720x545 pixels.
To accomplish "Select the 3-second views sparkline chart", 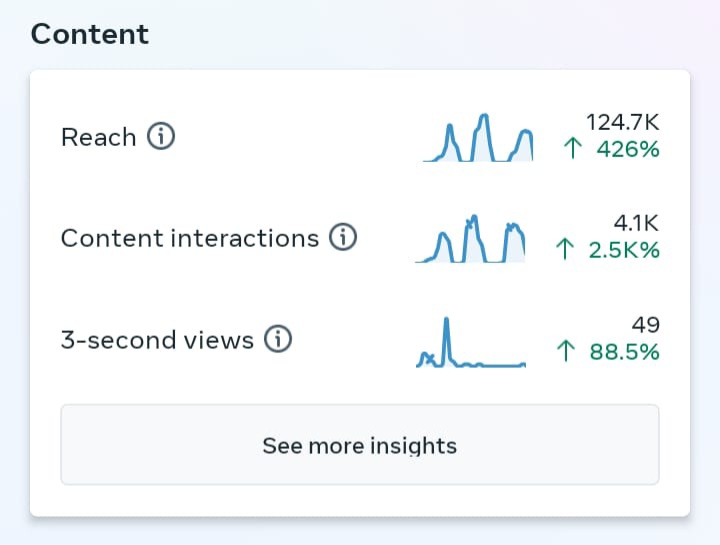I will pyautogui.click(x=470, y=343).
